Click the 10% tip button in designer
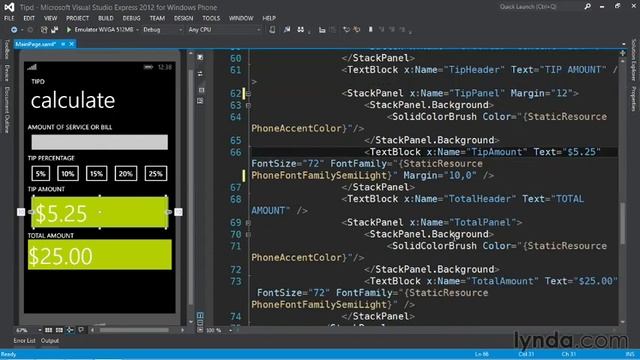The width and height of the screenshot is (640, 360). point(68,173)
